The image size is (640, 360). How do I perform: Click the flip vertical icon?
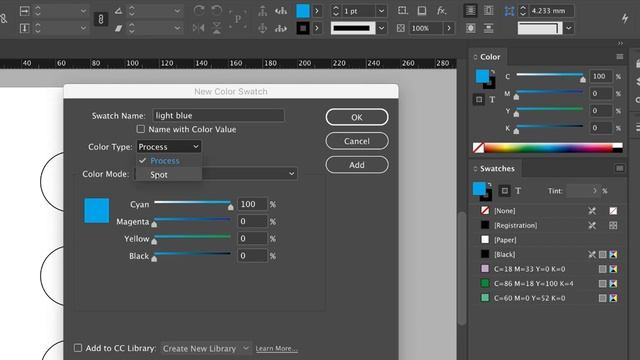tap(217, 28)
